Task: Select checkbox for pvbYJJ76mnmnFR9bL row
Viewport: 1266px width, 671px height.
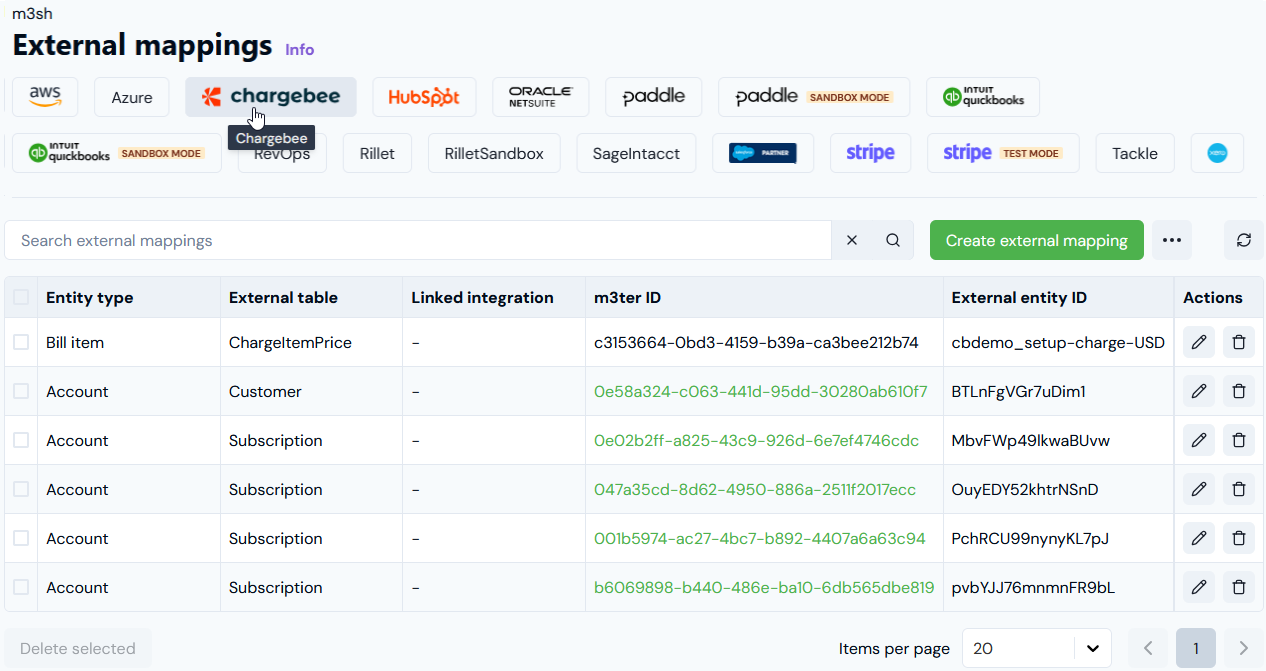Action: [21, 587]
